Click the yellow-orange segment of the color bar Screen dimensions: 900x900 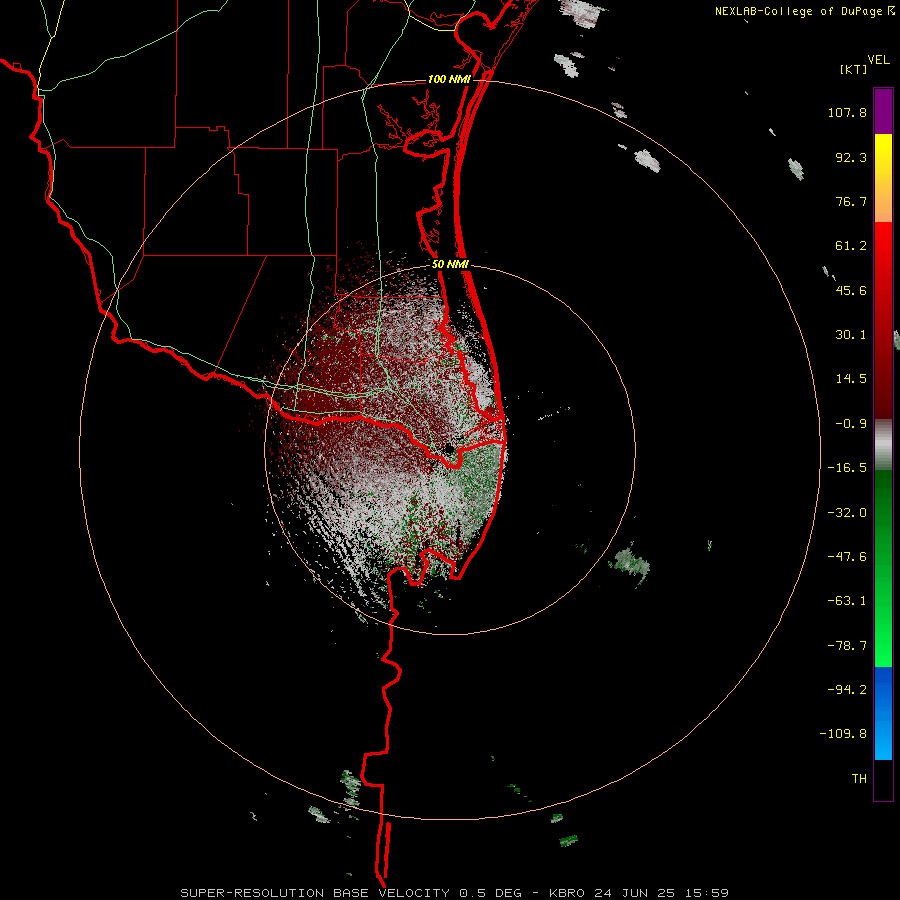coord(883,178)
